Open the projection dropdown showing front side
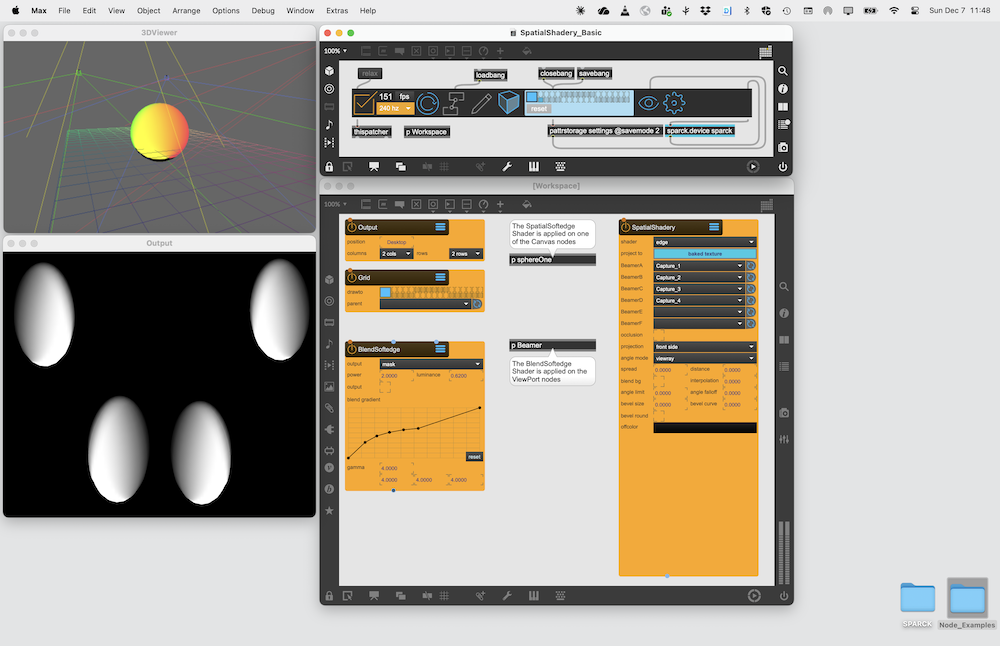 click(704, 347)
